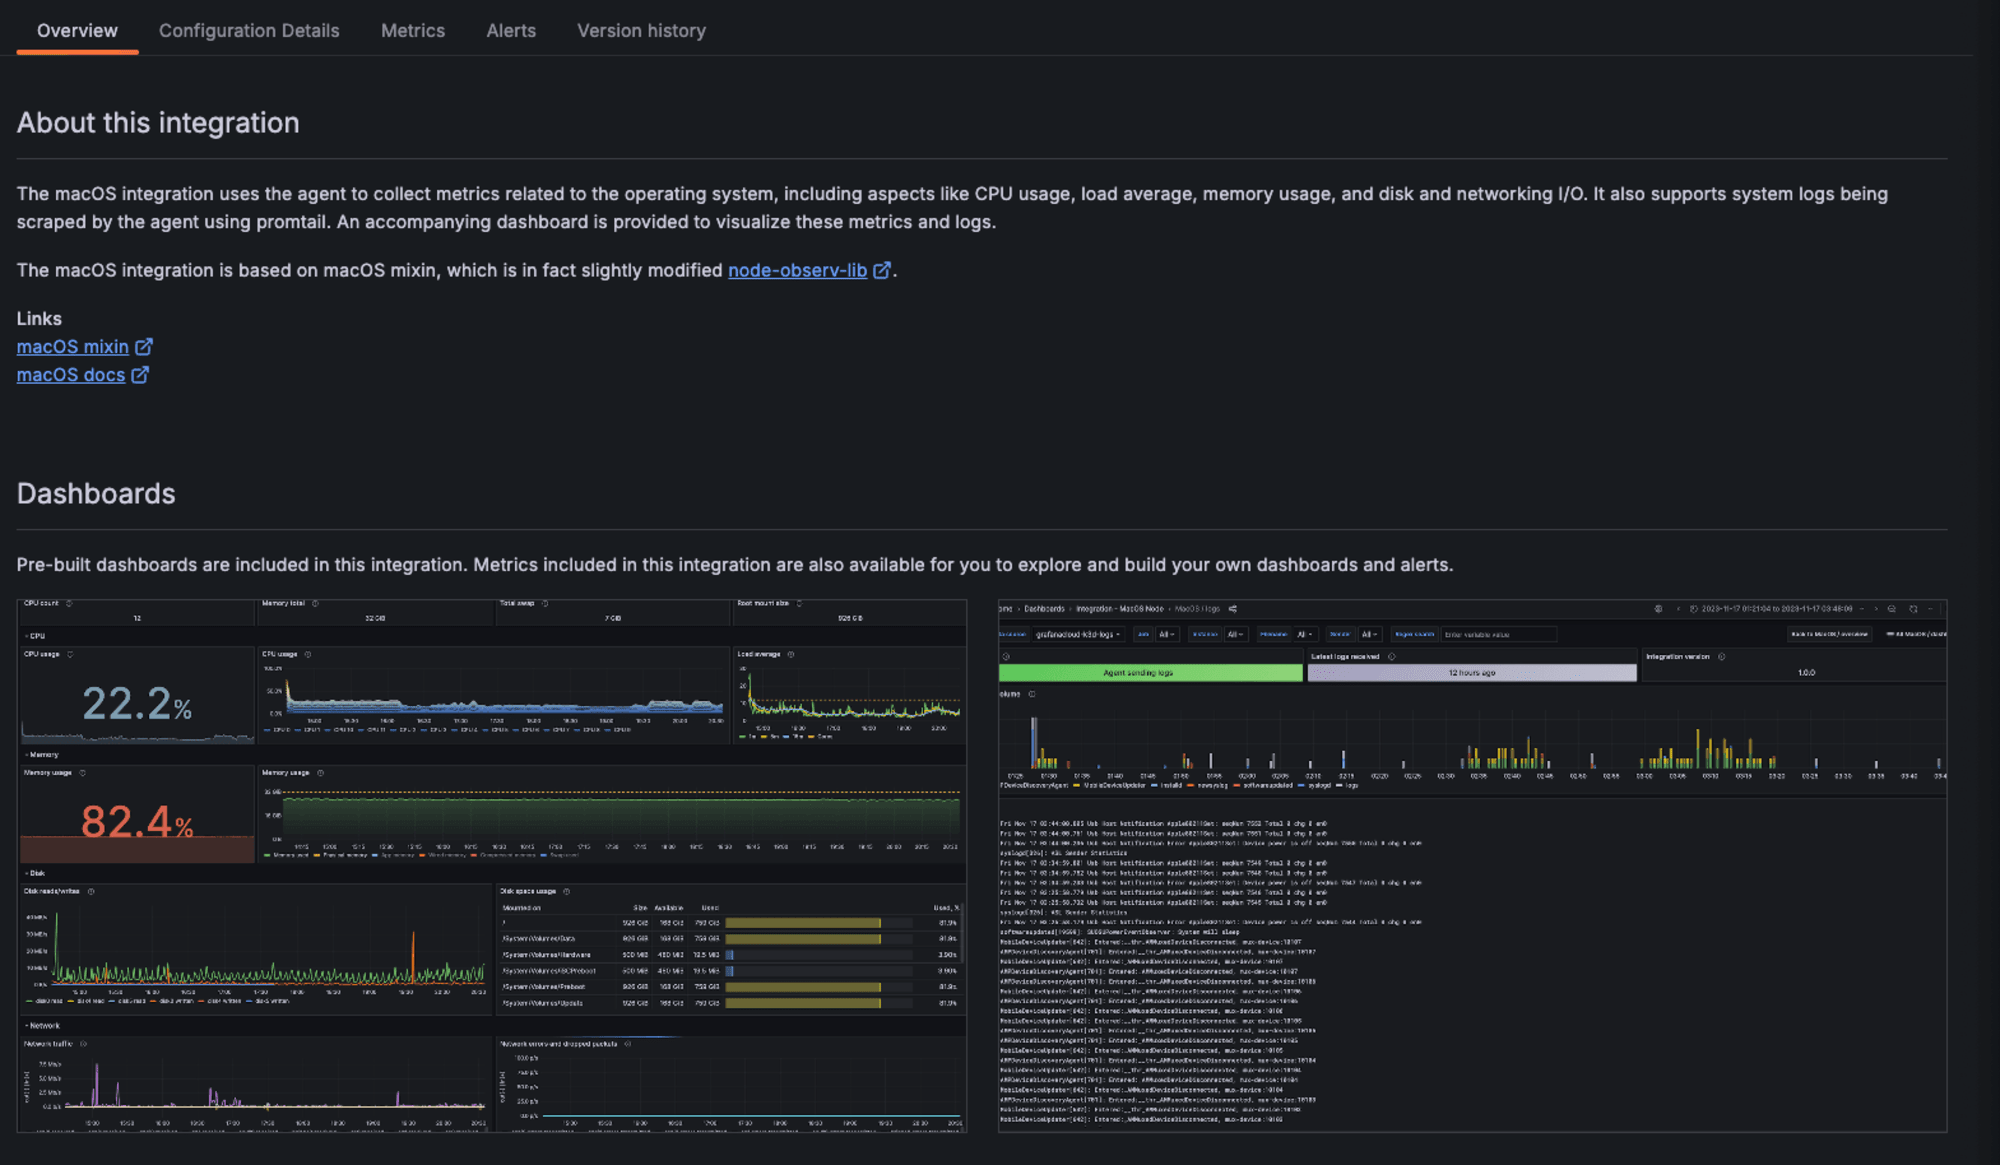Click external-link icon beside macOS docs
The height and width of the screenshot is (1165, 2000).
pos(140,374)
